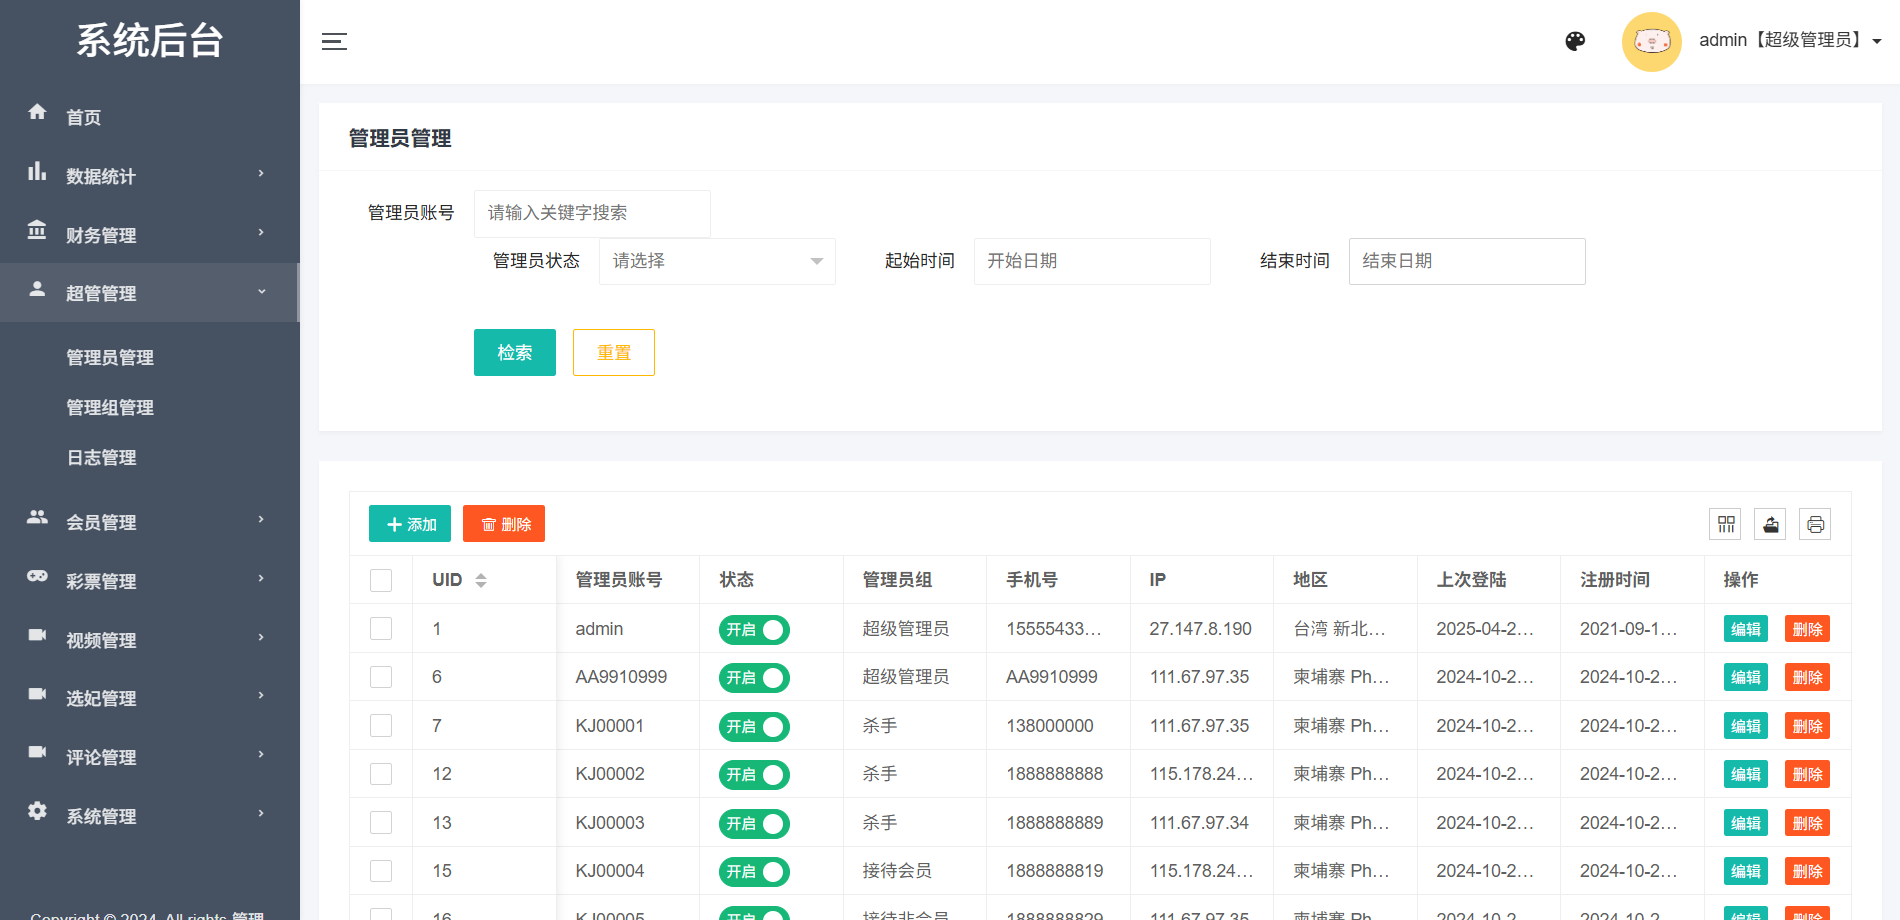Select 日志管理 submenu item
This screenshot has width=1900, height=920.
pyautogui.click(x=101, y=457)
